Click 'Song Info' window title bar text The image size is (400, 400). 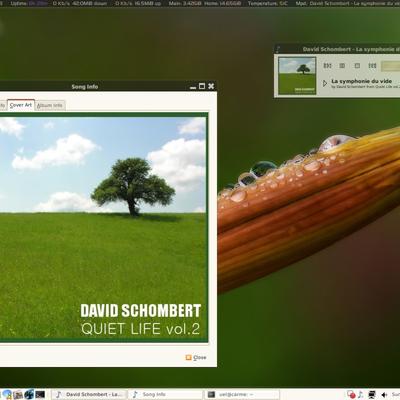pyautogui.click(x=85, y=87)
